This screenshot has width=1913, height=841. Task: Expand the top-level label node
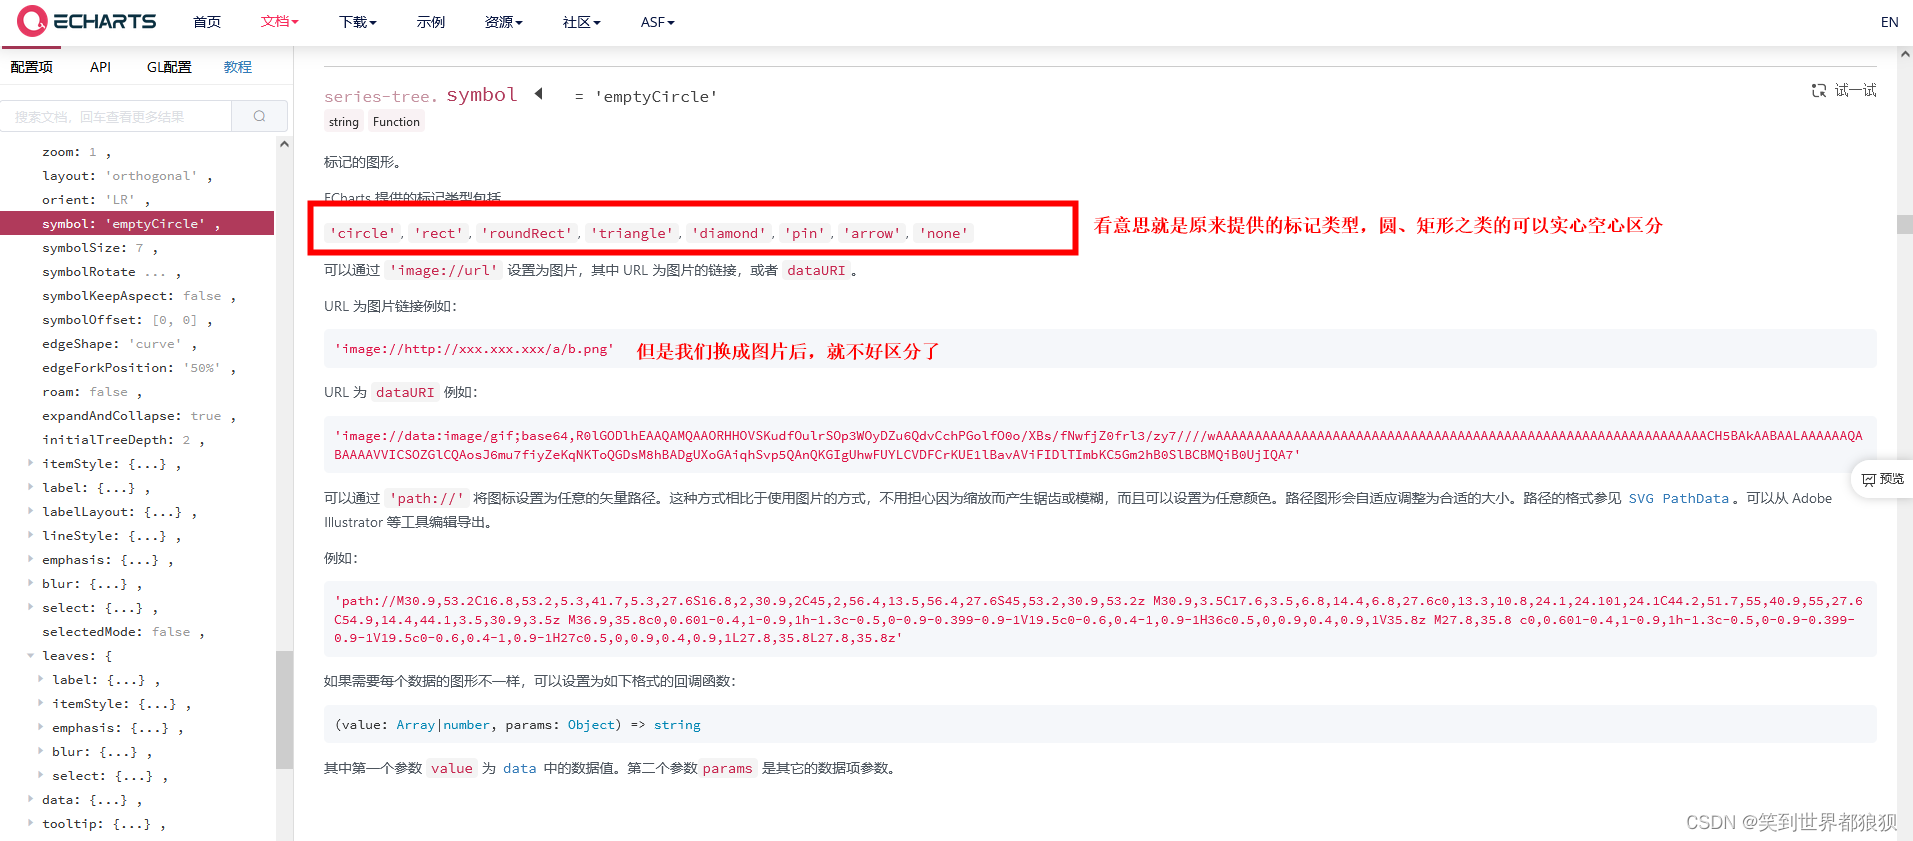click(31, 487)
